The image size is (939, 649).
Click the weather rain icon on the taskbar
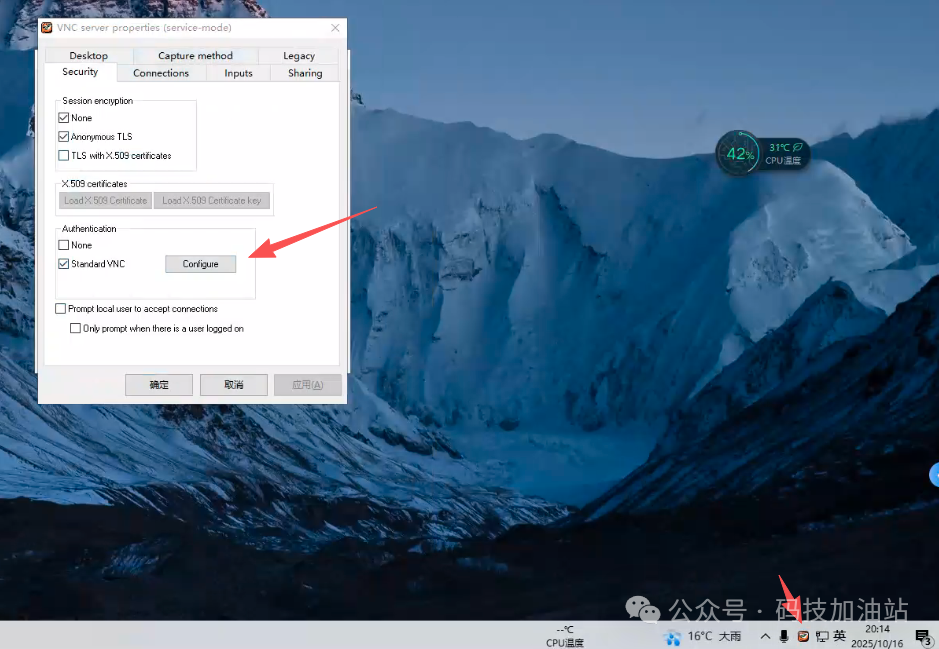[673, 637]
